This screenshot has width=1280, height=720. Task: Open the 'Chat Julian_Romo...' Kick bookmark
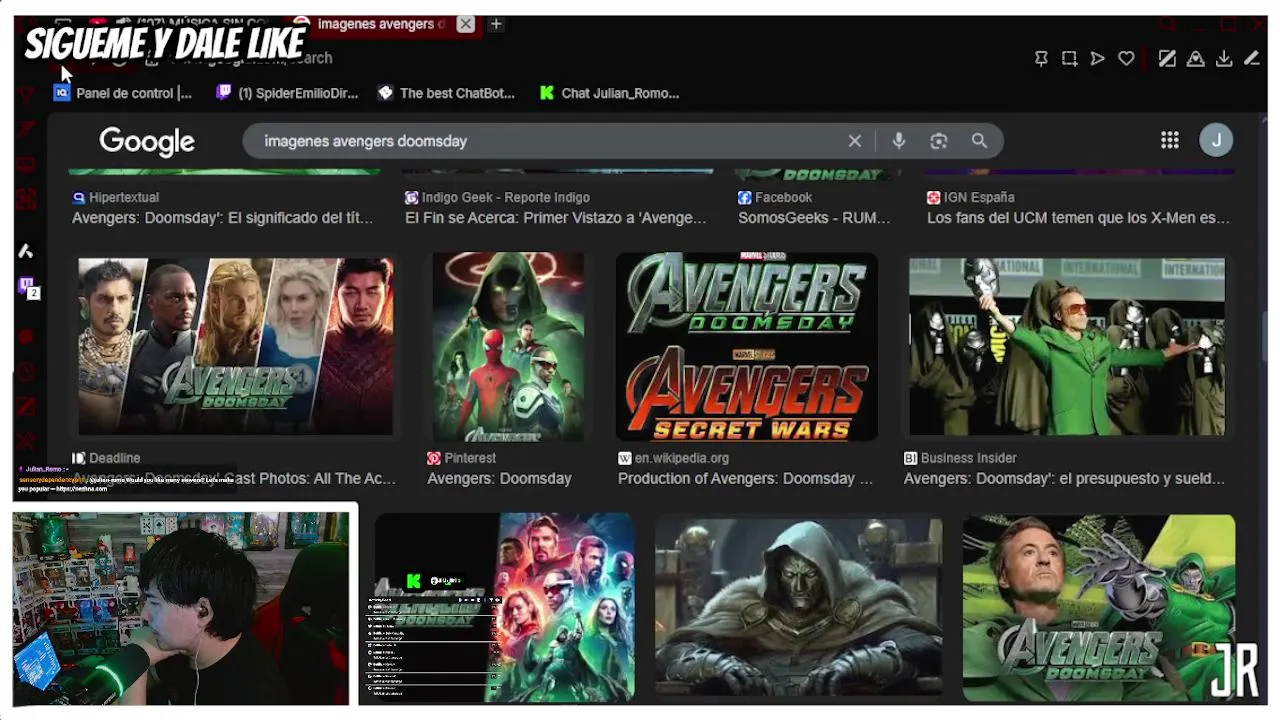(609, 93)
